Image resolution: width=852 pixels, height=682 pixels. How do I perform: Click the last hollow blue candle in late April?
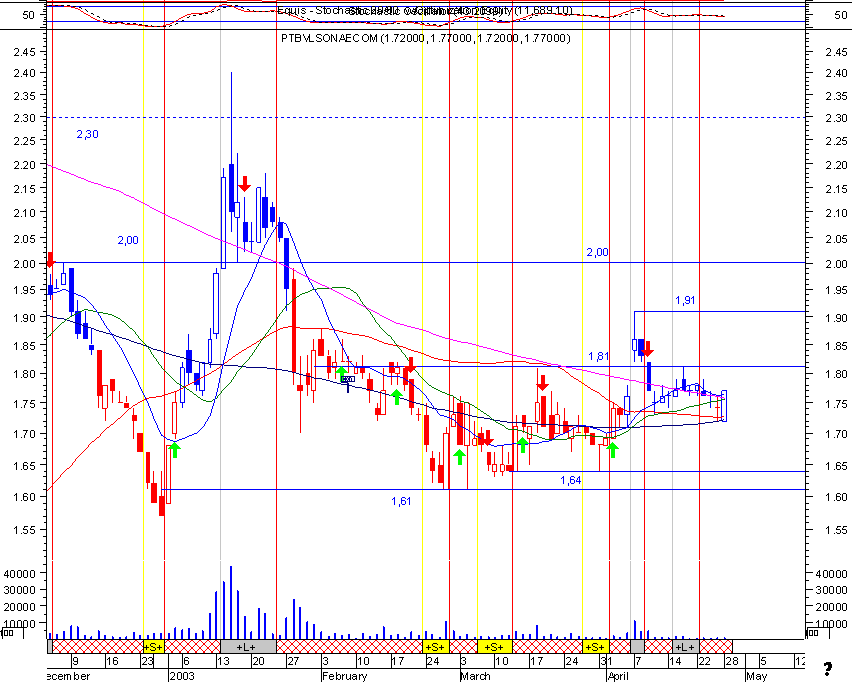pos(724,405)
